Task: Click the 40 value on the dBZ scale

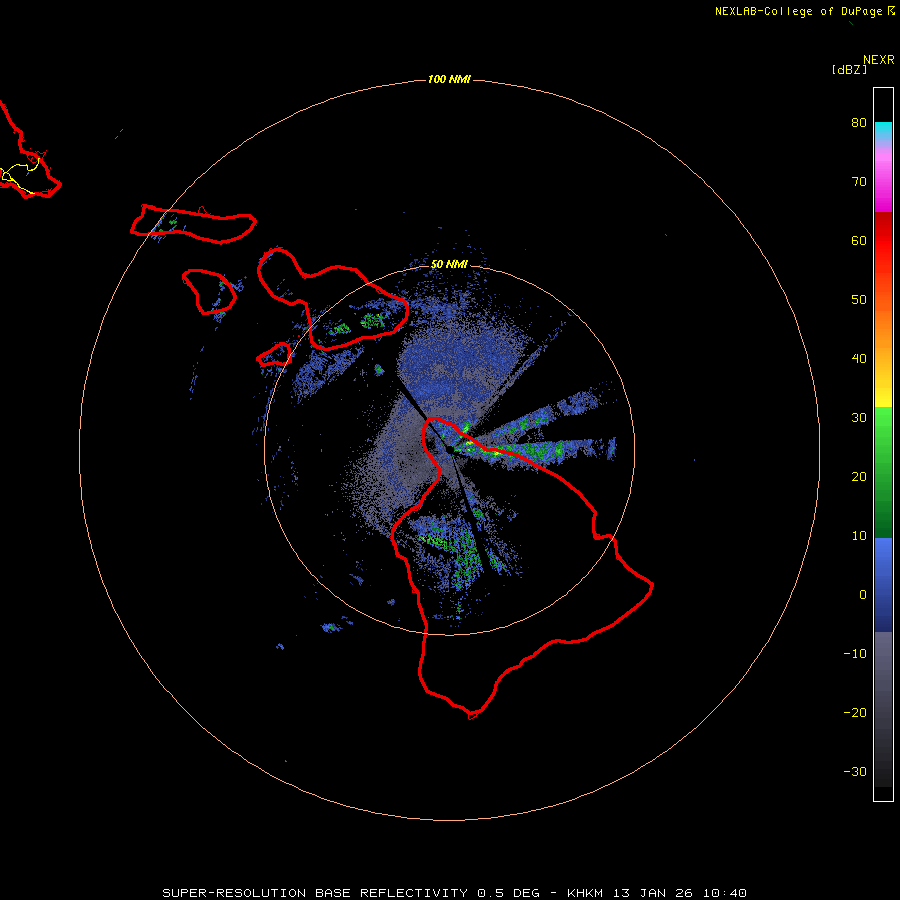Action: click(x=859, y=359)
